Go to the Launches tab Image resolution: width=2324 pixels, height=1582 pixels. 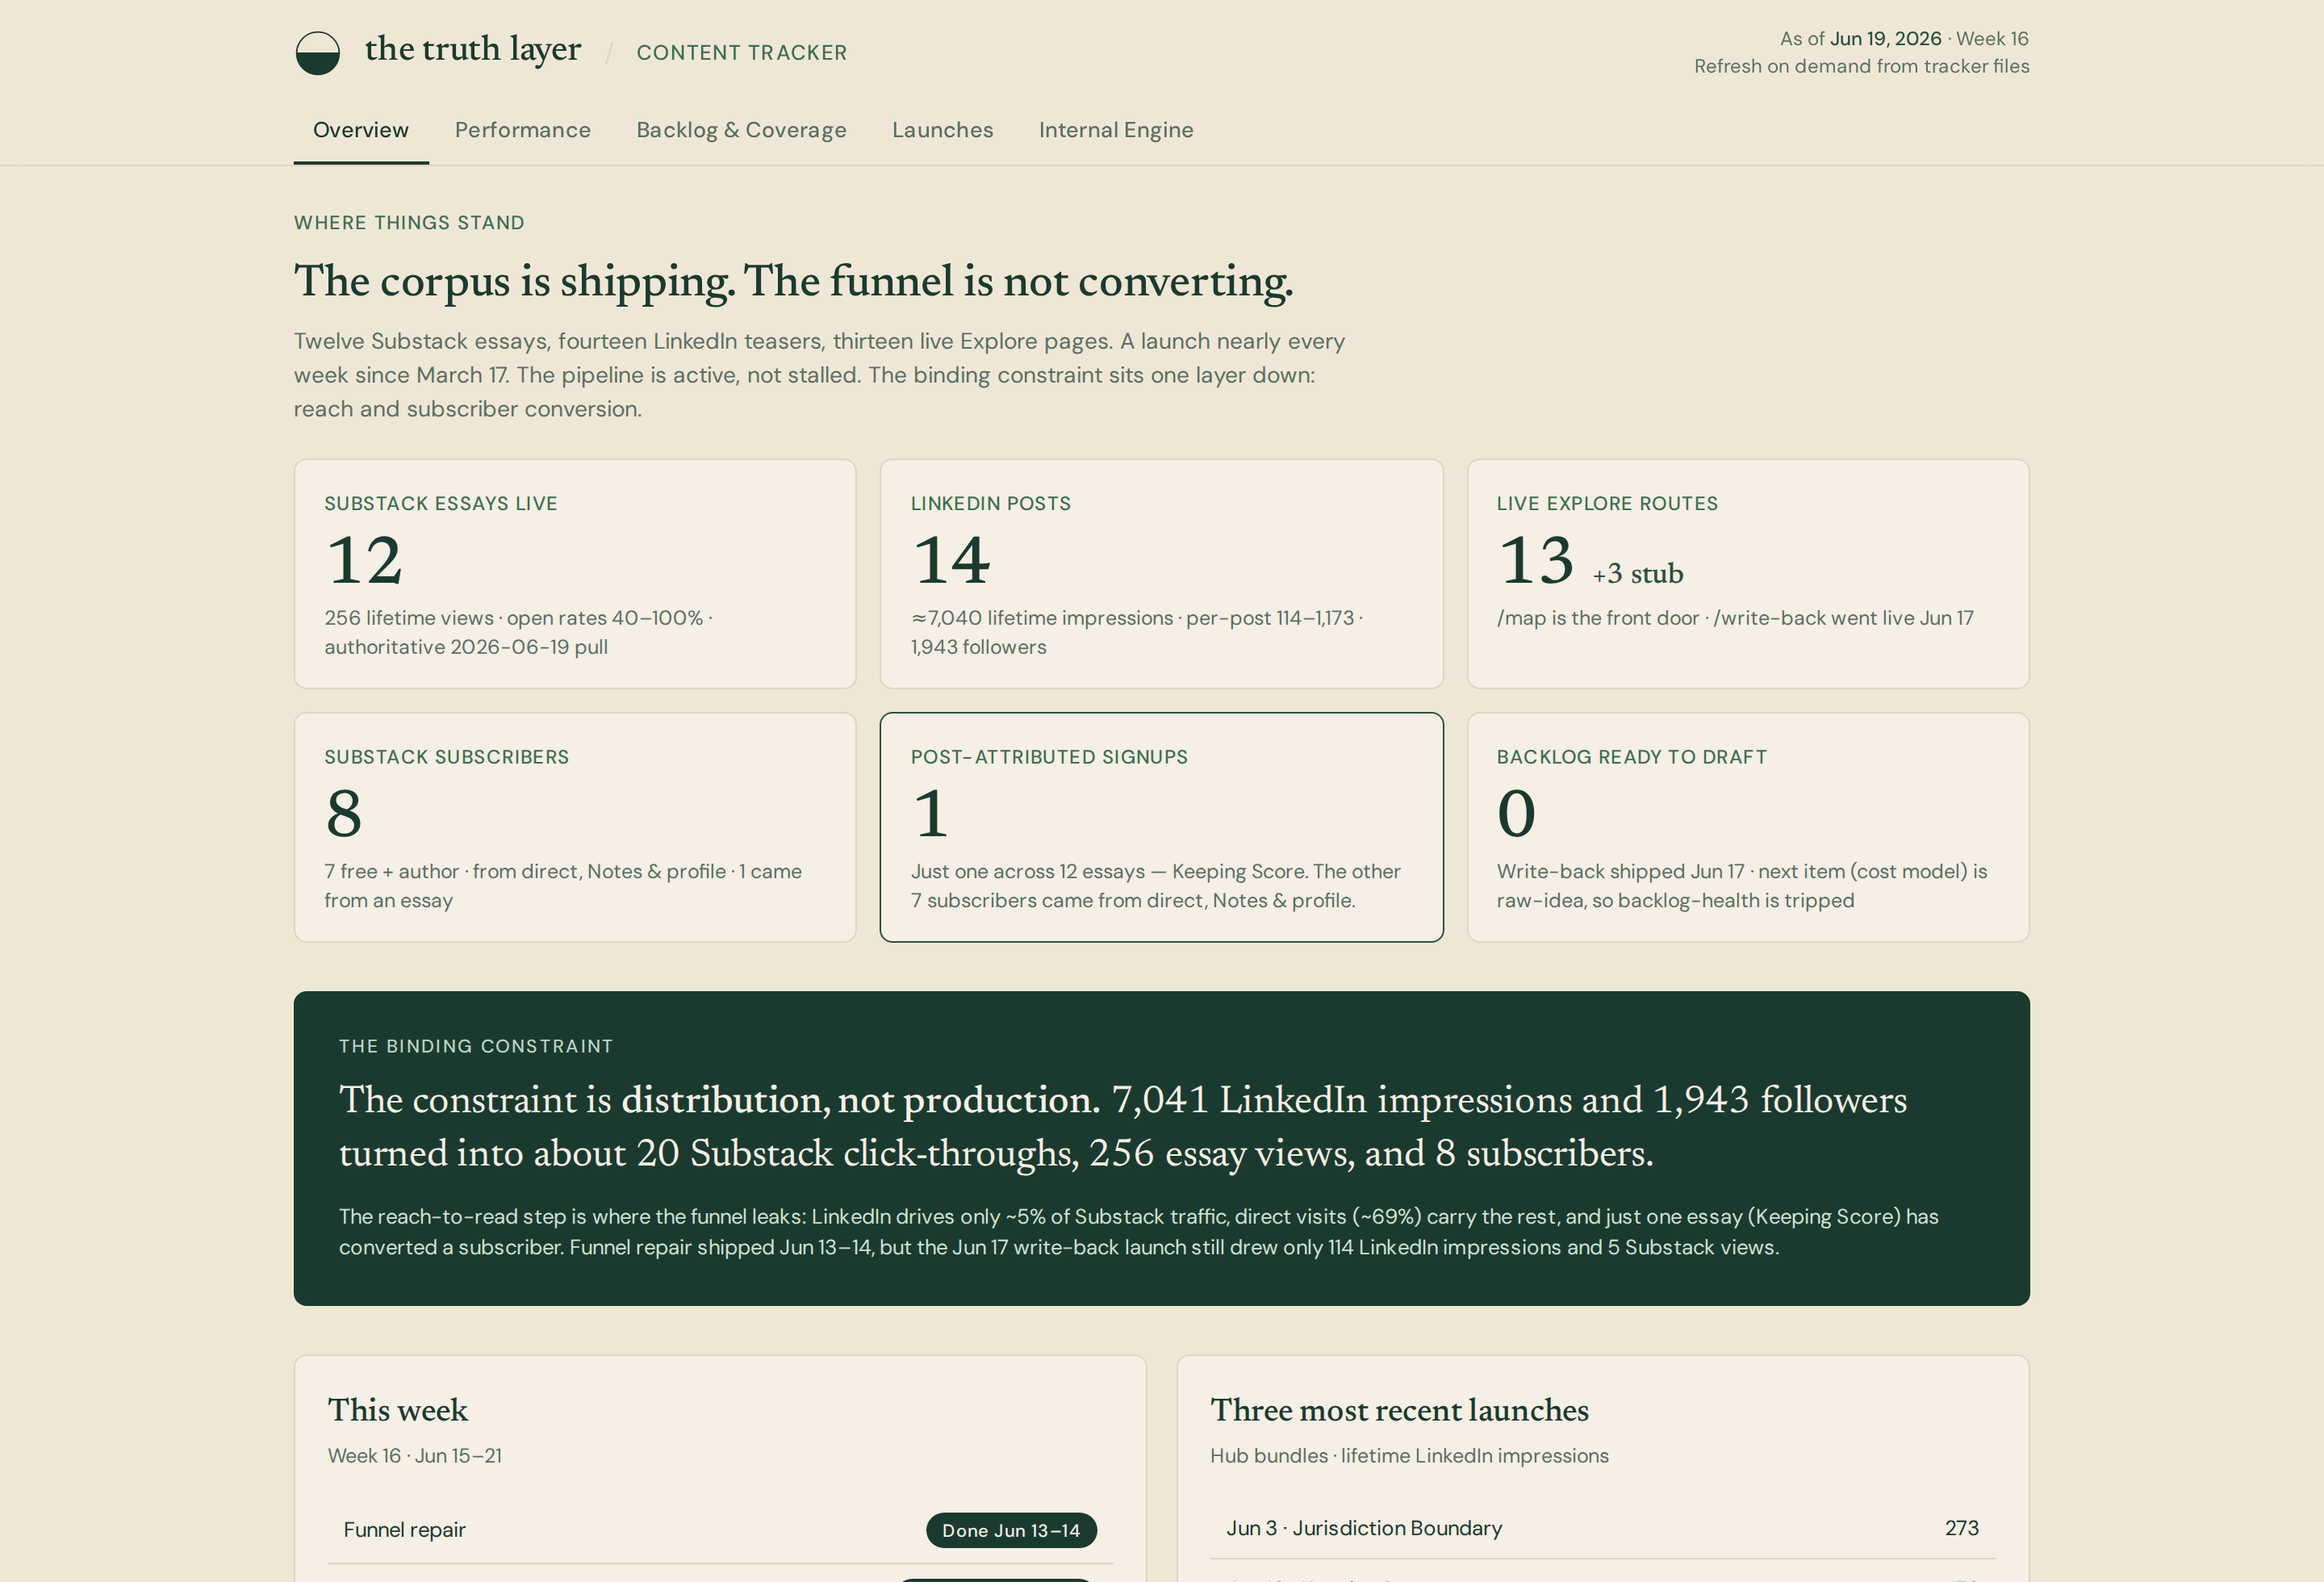point(942,130)
